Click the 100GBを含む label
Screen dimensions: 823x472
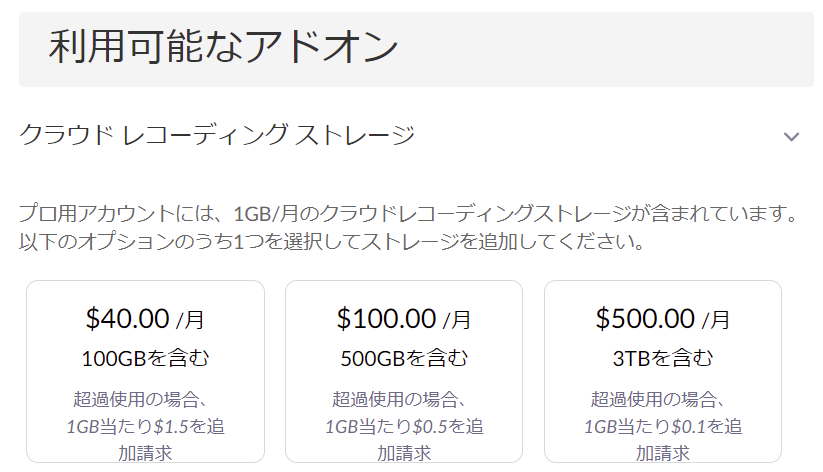(x=145, y=358)
